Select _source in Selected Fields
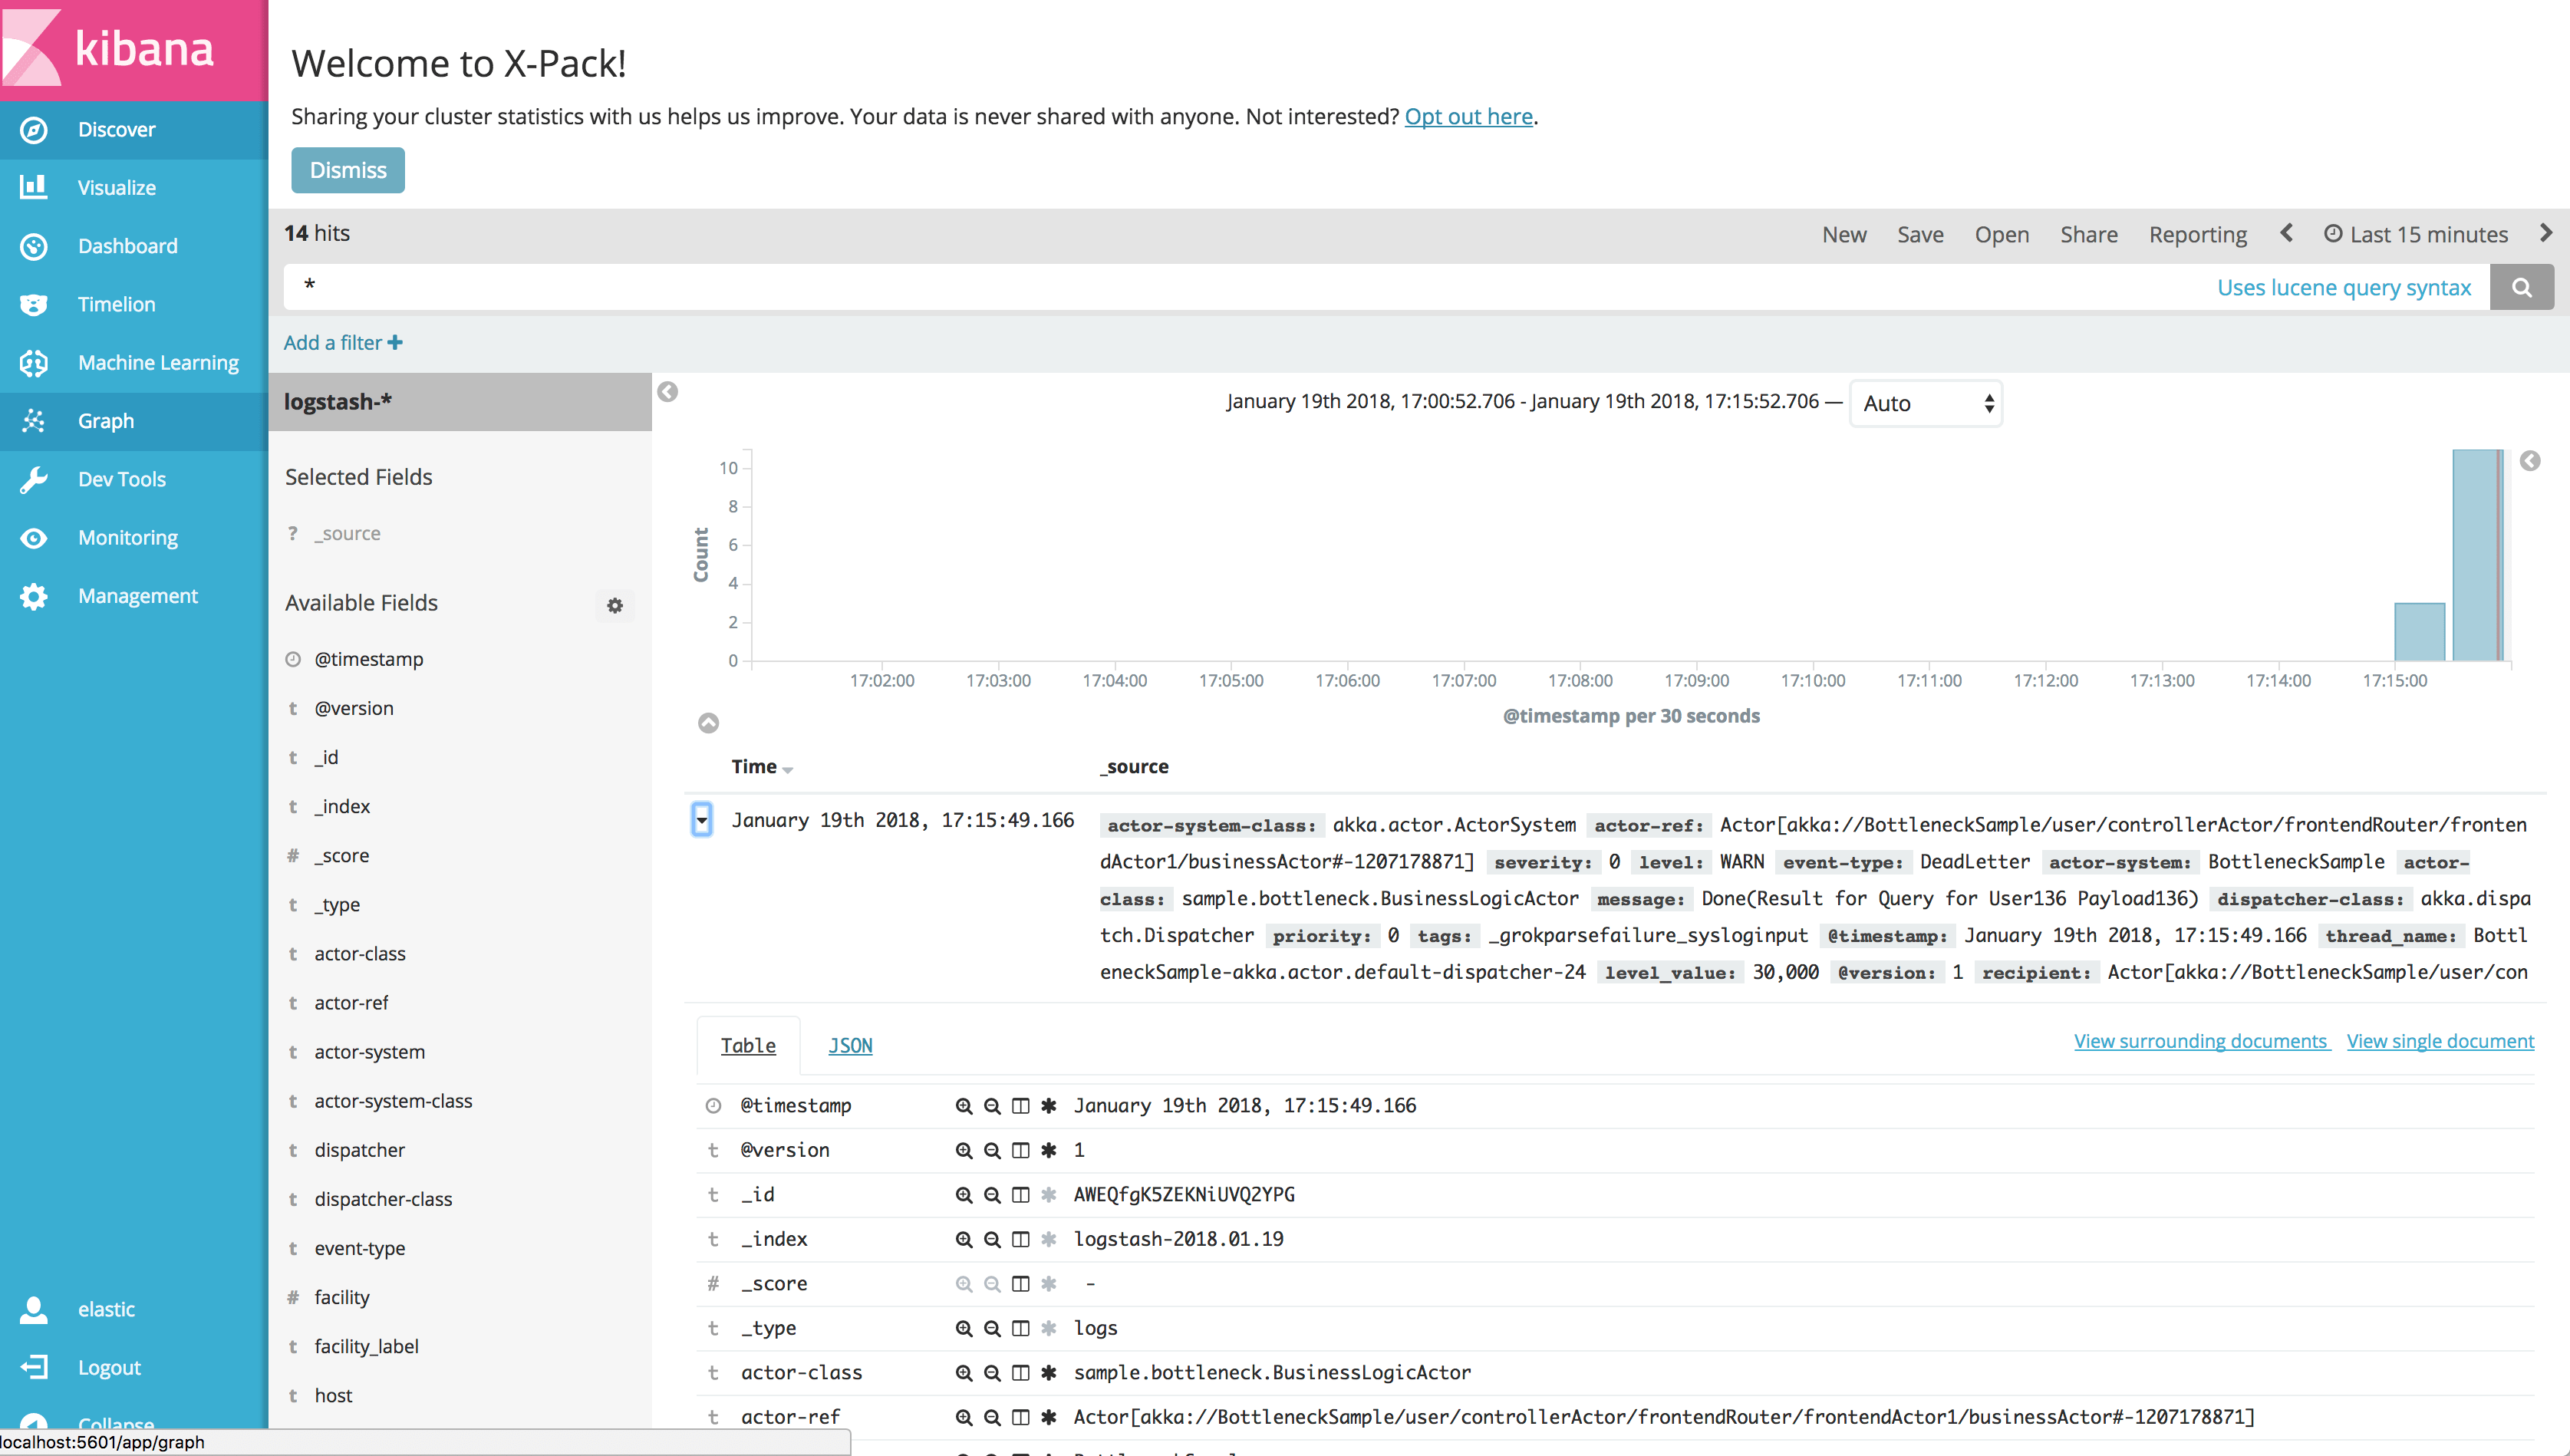 click(x=347, y=533)
